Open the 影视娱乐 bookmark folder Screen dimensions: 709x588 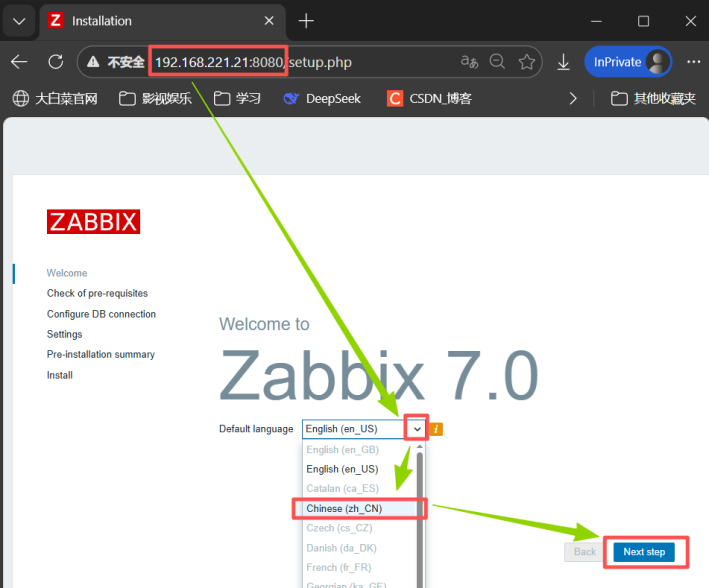[155, 98]
